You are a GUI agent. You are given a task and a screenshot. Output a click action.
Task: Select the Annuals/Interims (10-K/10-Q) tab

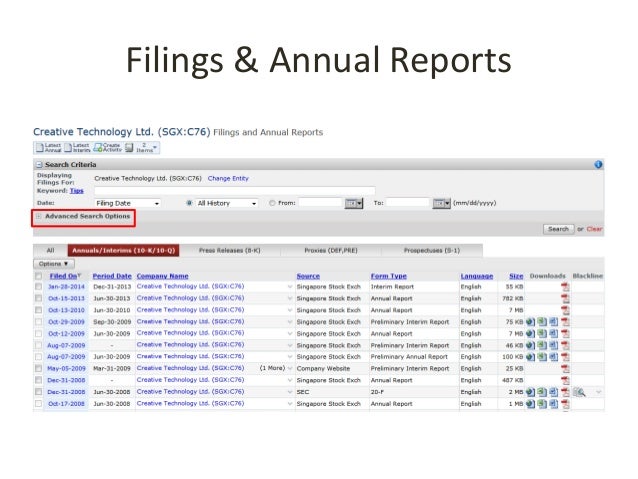pyautogui.click(x=124, y=250)
